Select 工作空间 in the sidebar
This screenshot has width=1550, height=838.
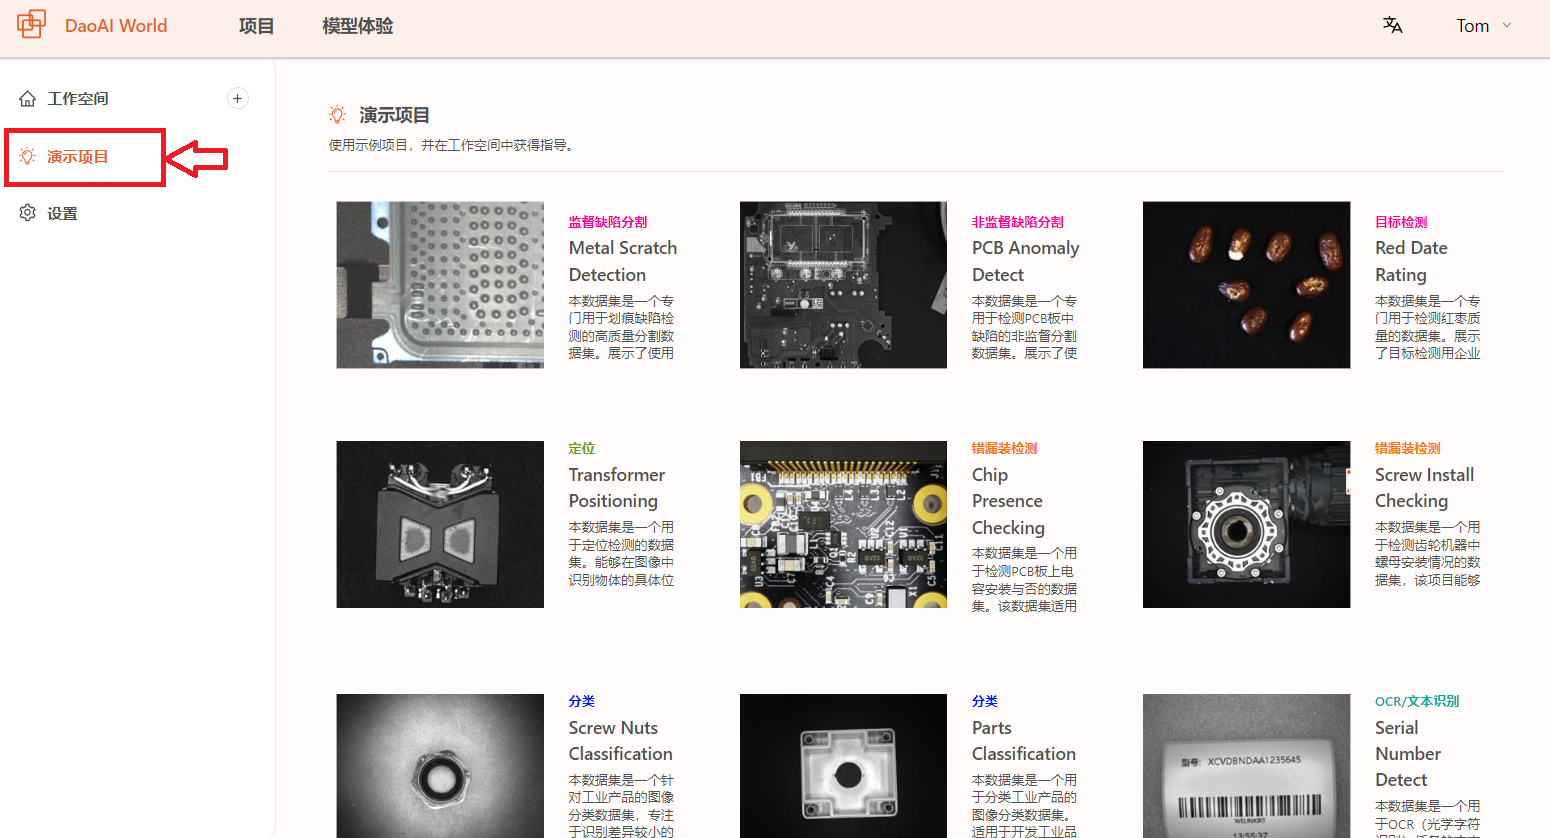[78, 98]
